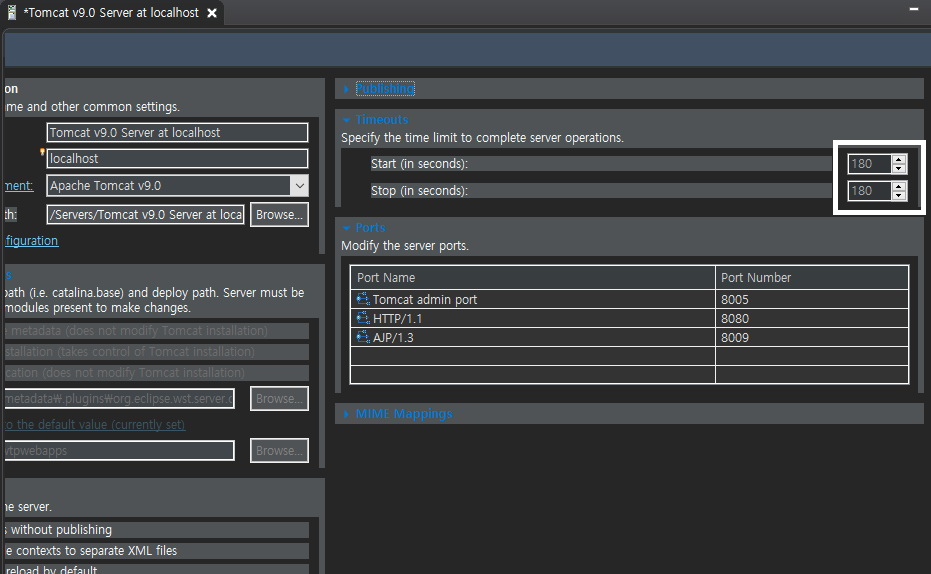Click the MIME Mappings heading
Screen dimensions: 931x574
point(404,413)
